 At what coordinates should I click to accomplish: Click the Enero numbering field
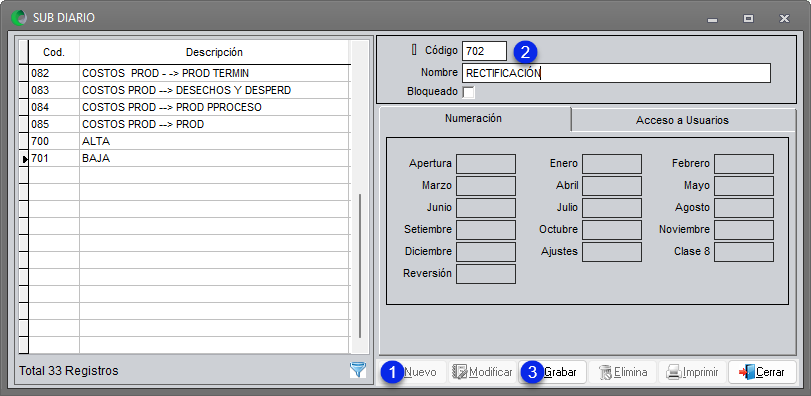[x=612, y=164]
